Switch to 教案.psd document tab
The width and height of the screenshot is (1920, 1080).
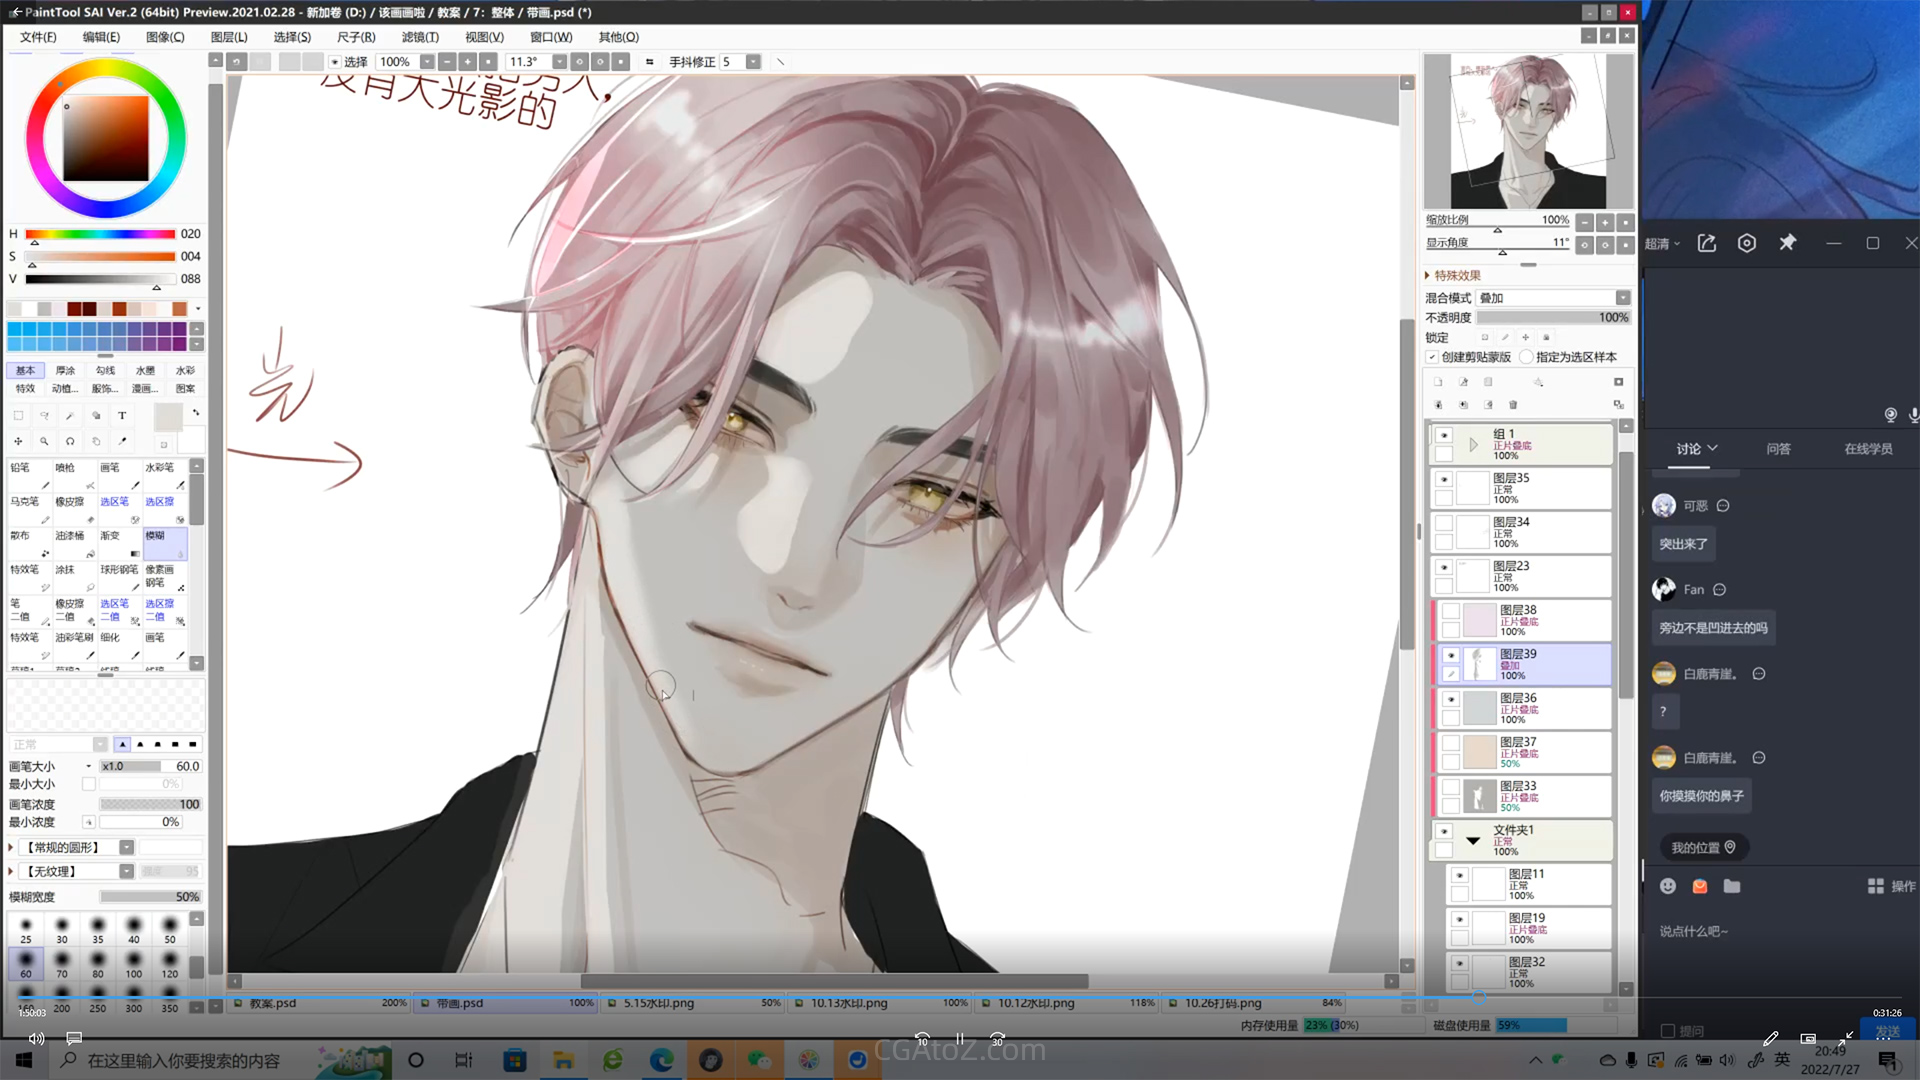(x=273, y=1003)
